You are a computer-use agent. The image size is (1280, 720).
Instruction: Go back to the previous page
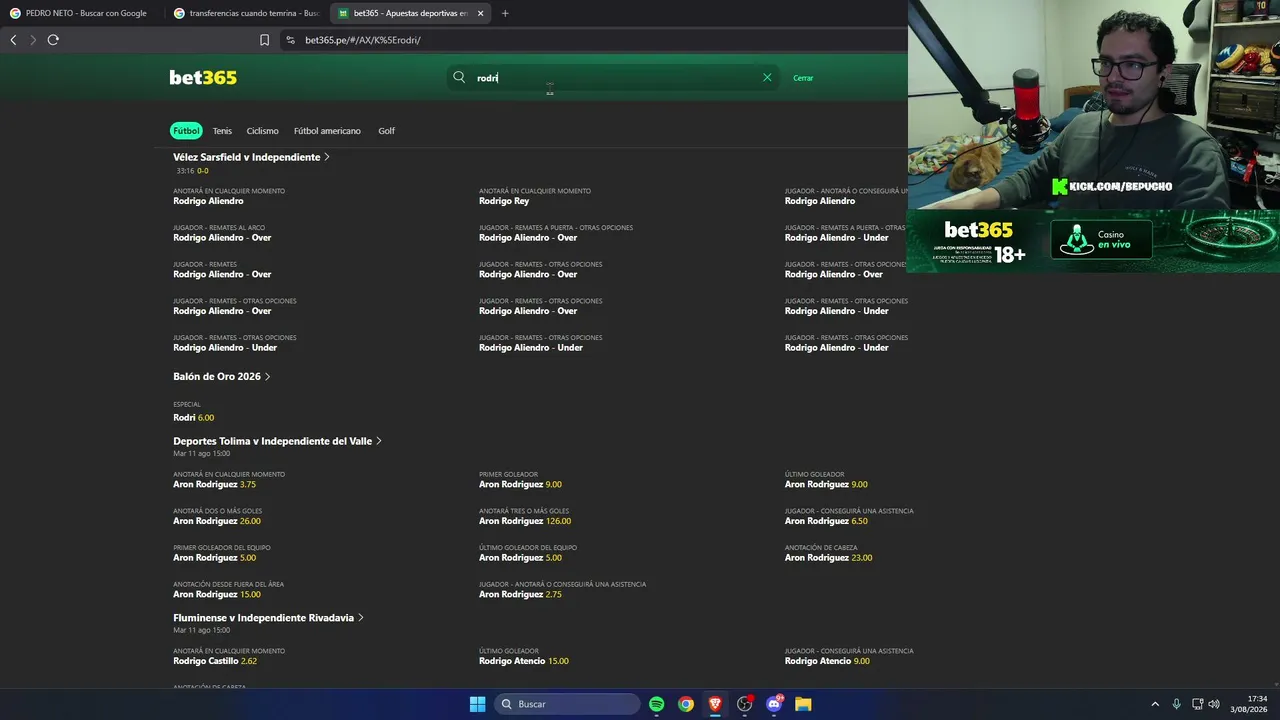13,40
